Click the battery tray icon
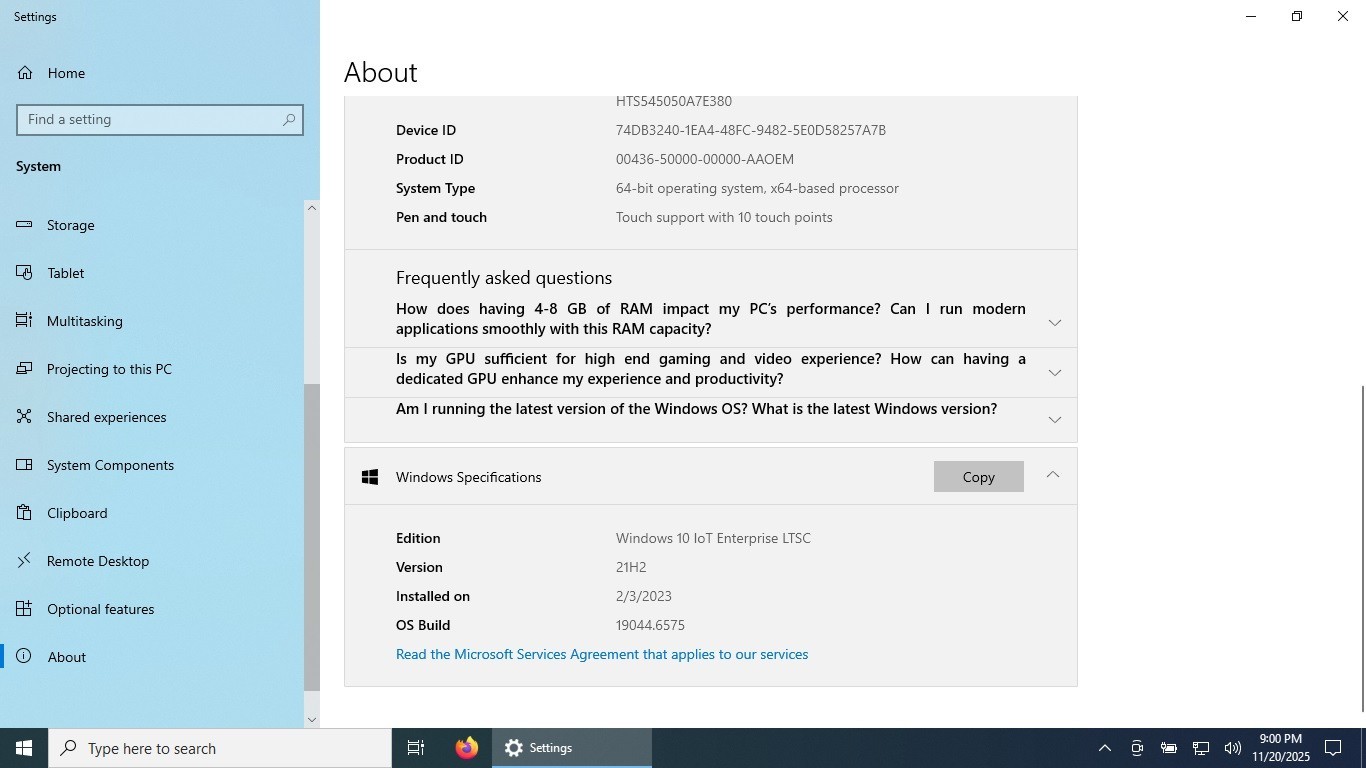 coord(1168,748)
